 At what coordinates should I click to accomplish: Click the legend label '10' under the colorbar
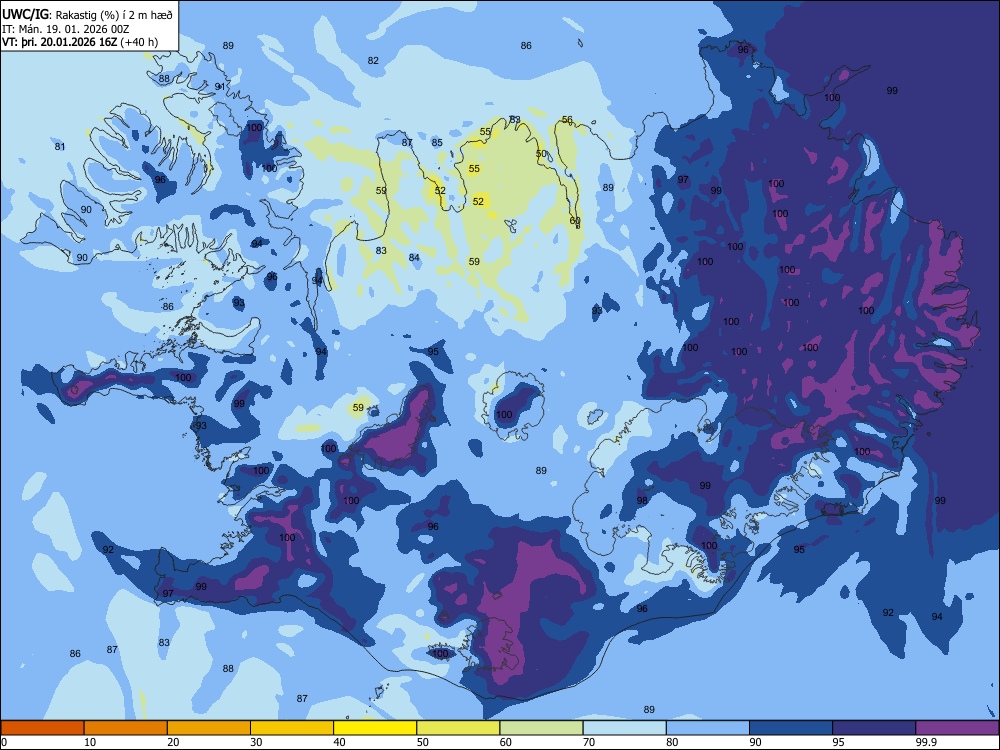click(x=90, y=742)
